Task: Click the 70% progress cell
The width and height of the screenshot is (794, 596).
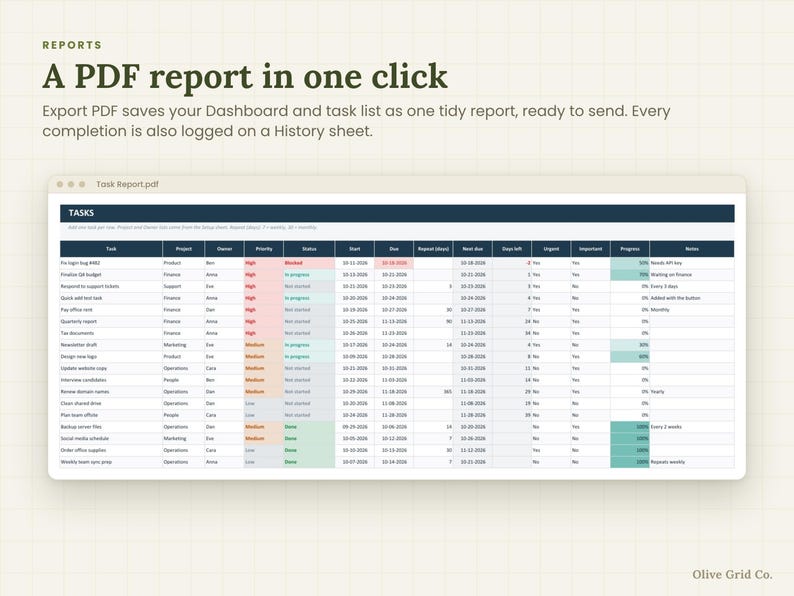Action: 630,275
